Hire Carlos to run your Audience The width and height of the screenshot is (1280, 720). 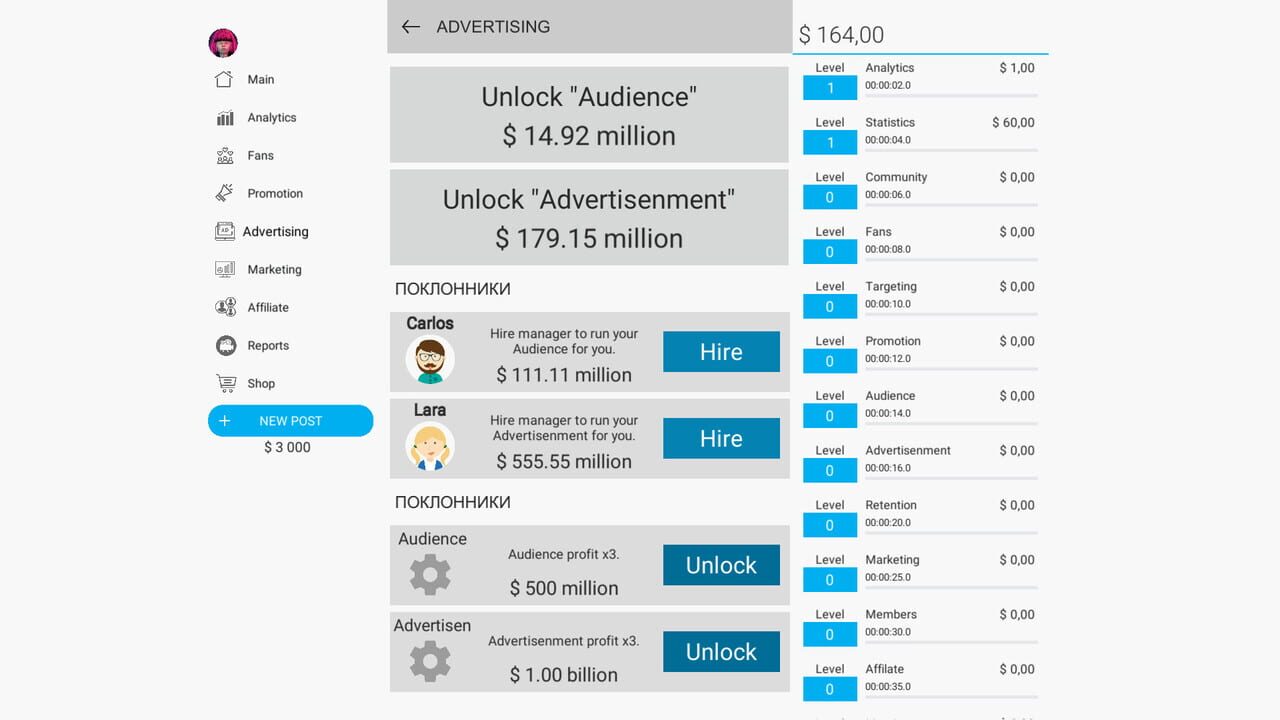point(721,352)
